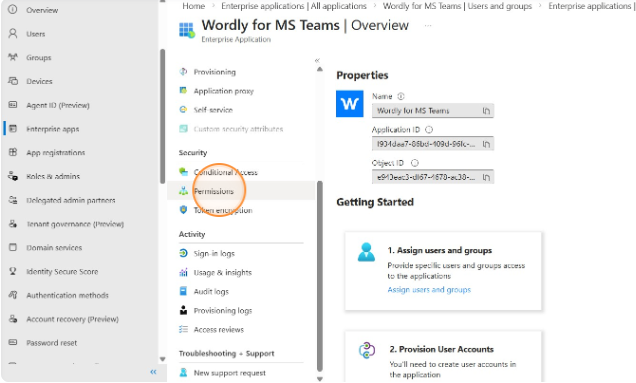636x383 pixels.
Task: Click the Identity Secure Score trophy icon
Action: click(13, 271)
